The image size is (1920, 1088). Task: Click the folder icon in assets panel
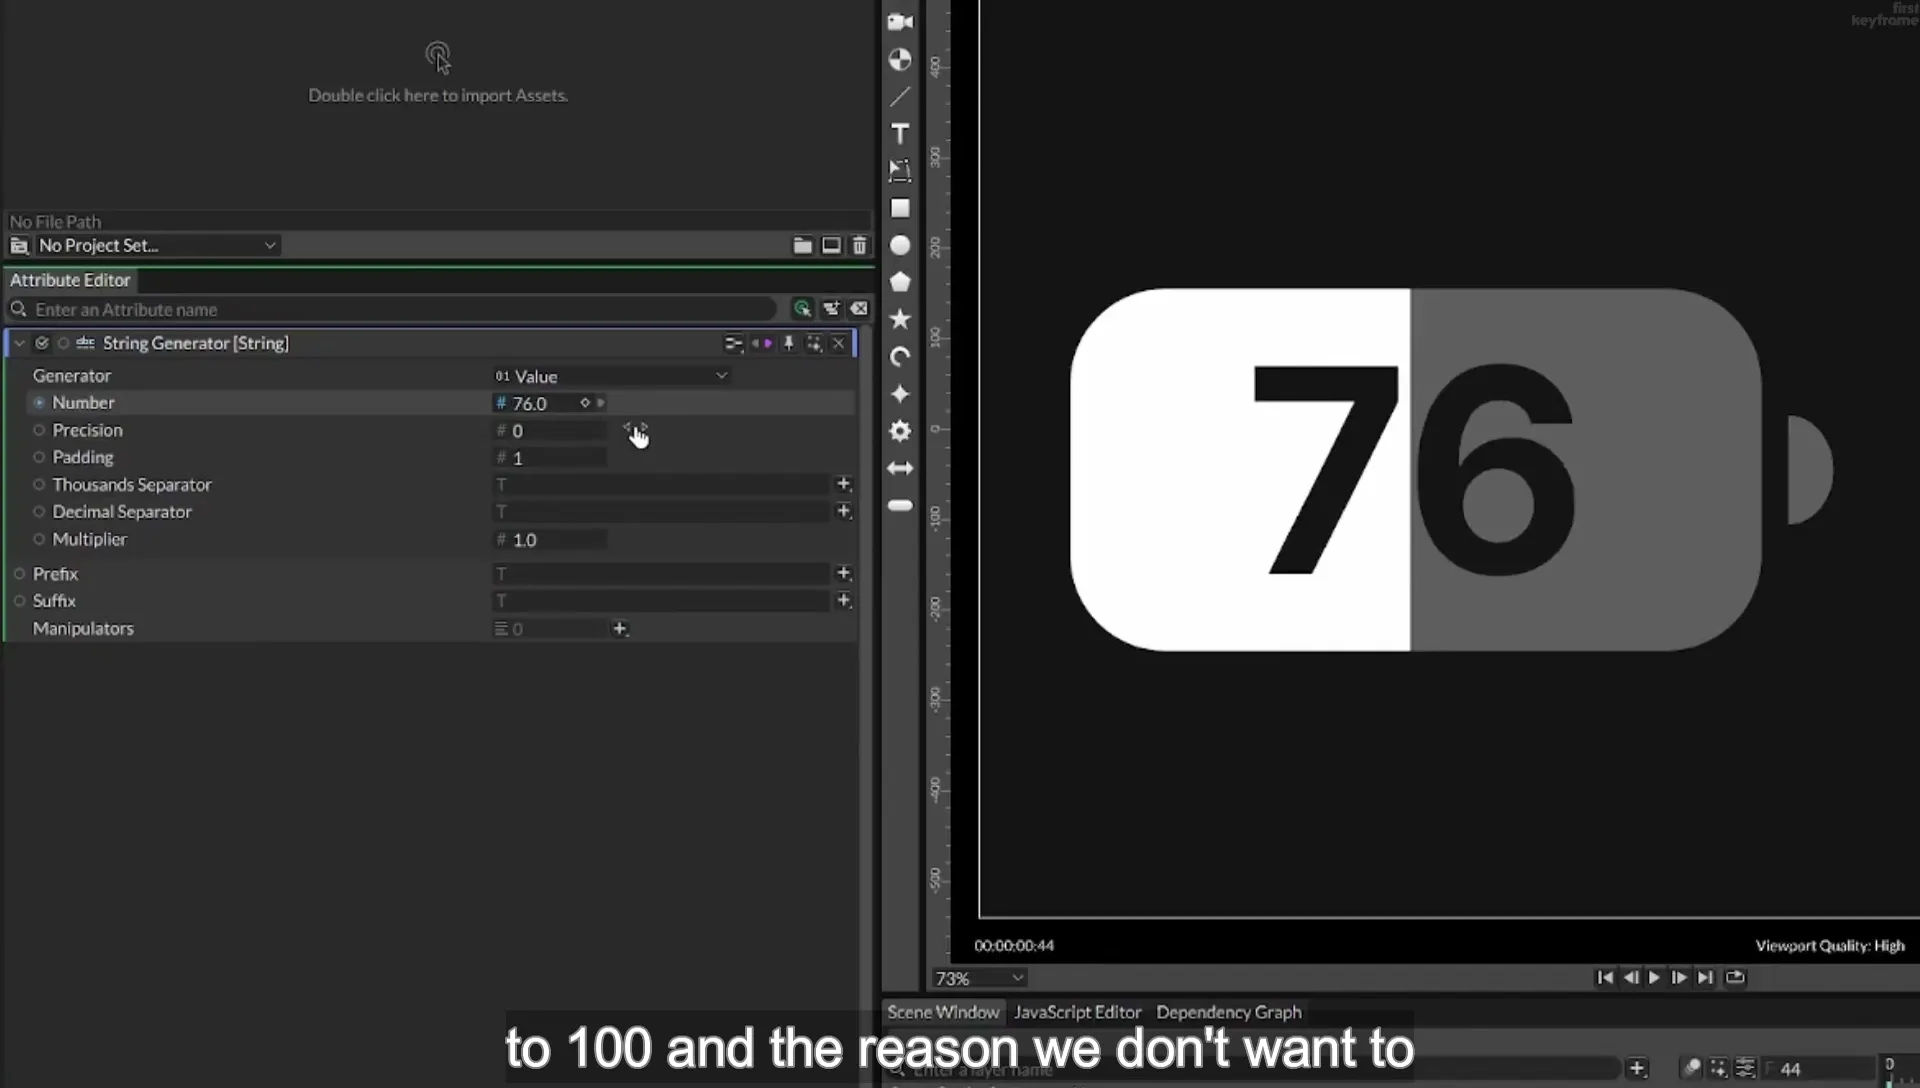802,245
